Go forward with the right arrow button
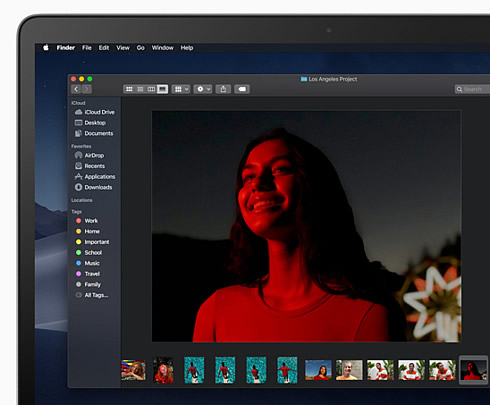Viewport: 490px width, 405px height. point(87,89)
